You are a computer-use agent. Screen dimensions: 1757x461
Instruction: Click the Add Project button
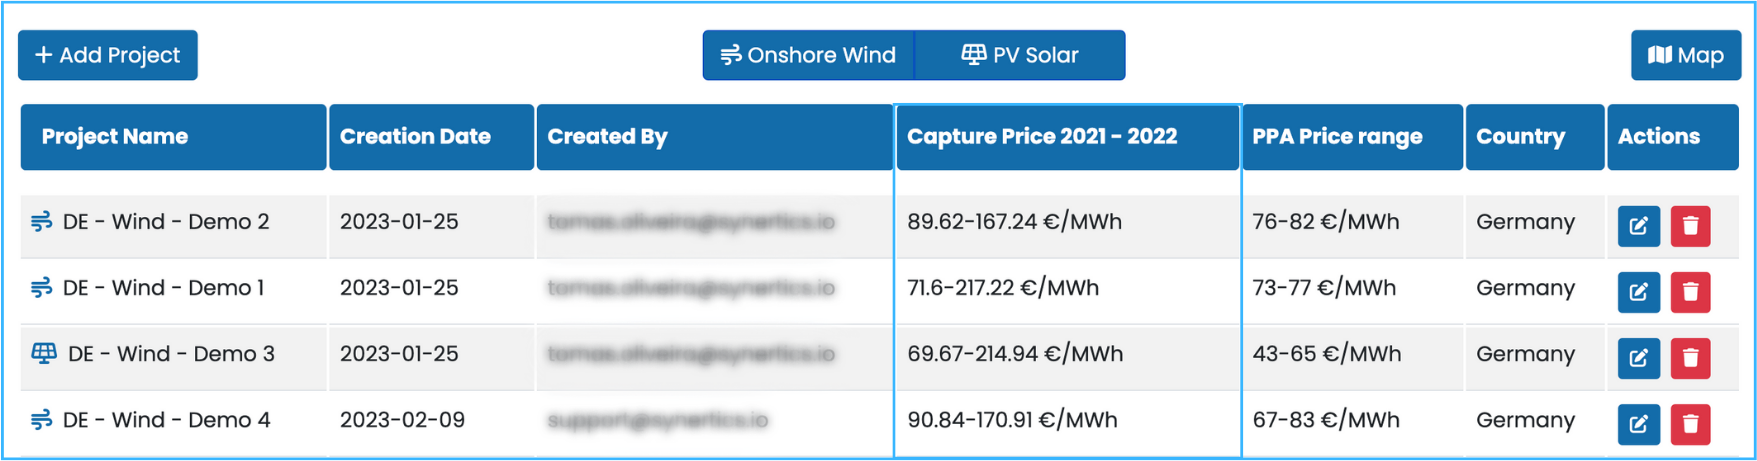point(108,55)
